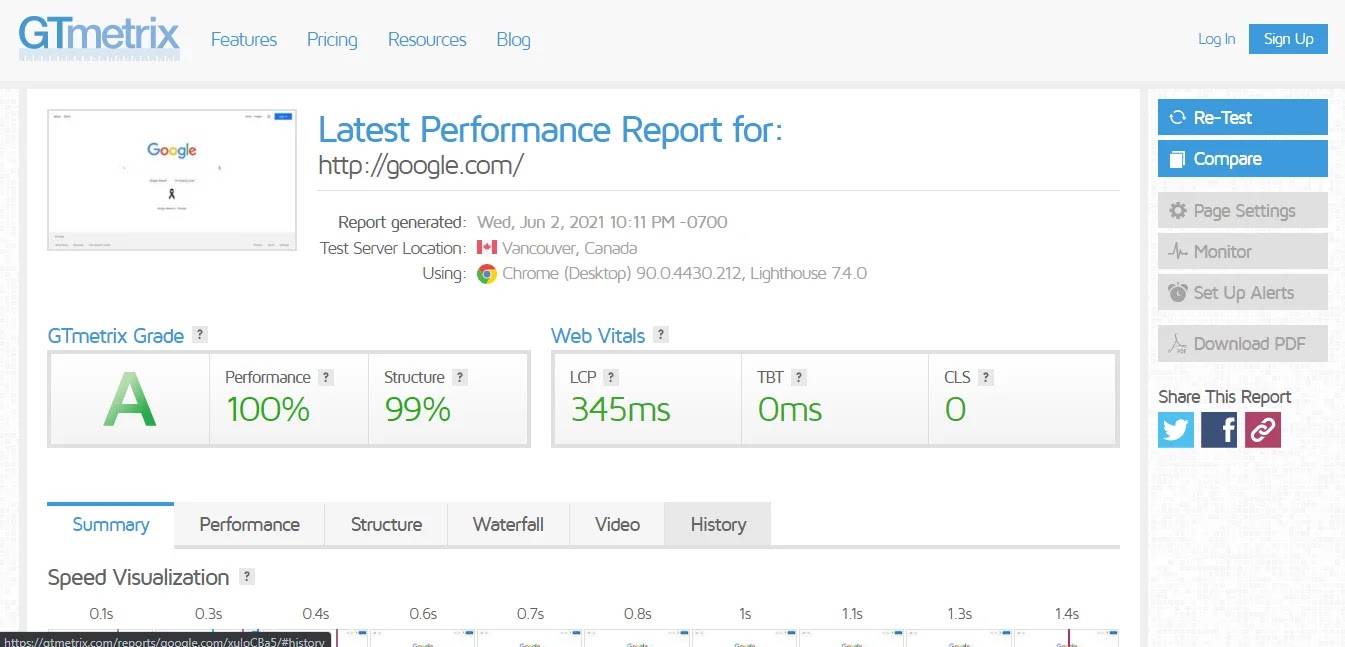Click the Google page screenshot thumbnail
The width and height of the screenshot is (1345, 647).
(x=172, y=180)
